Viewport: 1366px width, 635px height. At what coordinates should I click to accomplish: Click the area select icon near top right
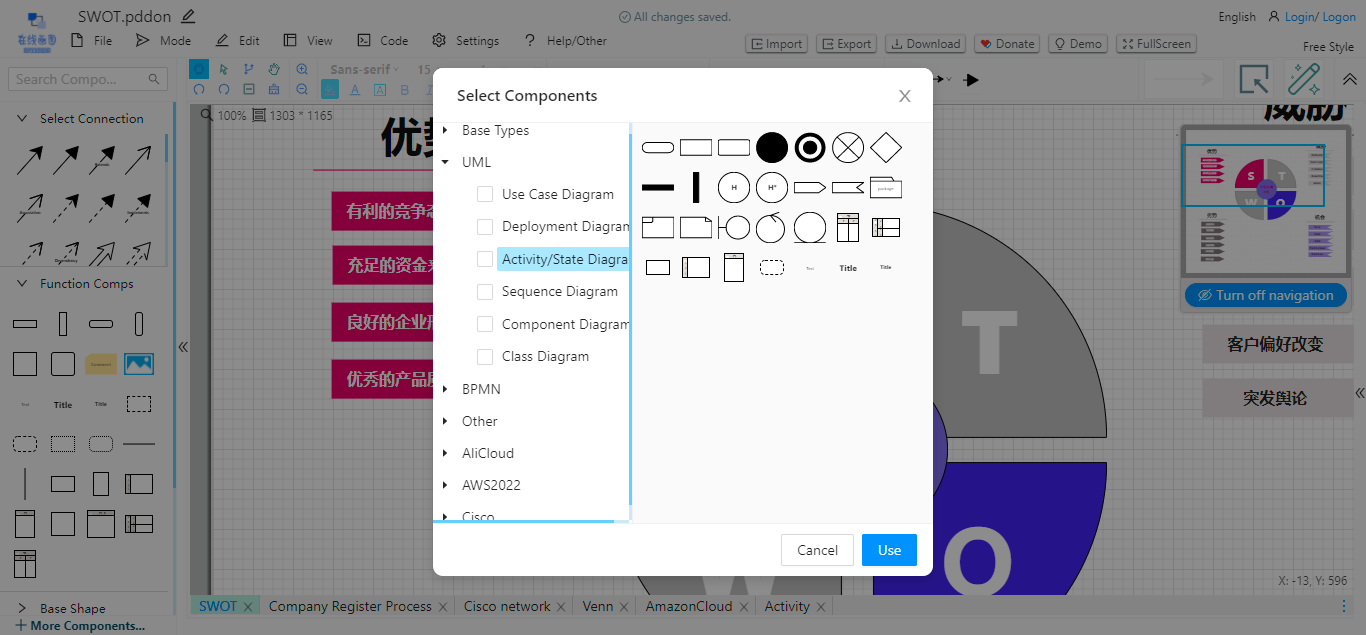1252,78
